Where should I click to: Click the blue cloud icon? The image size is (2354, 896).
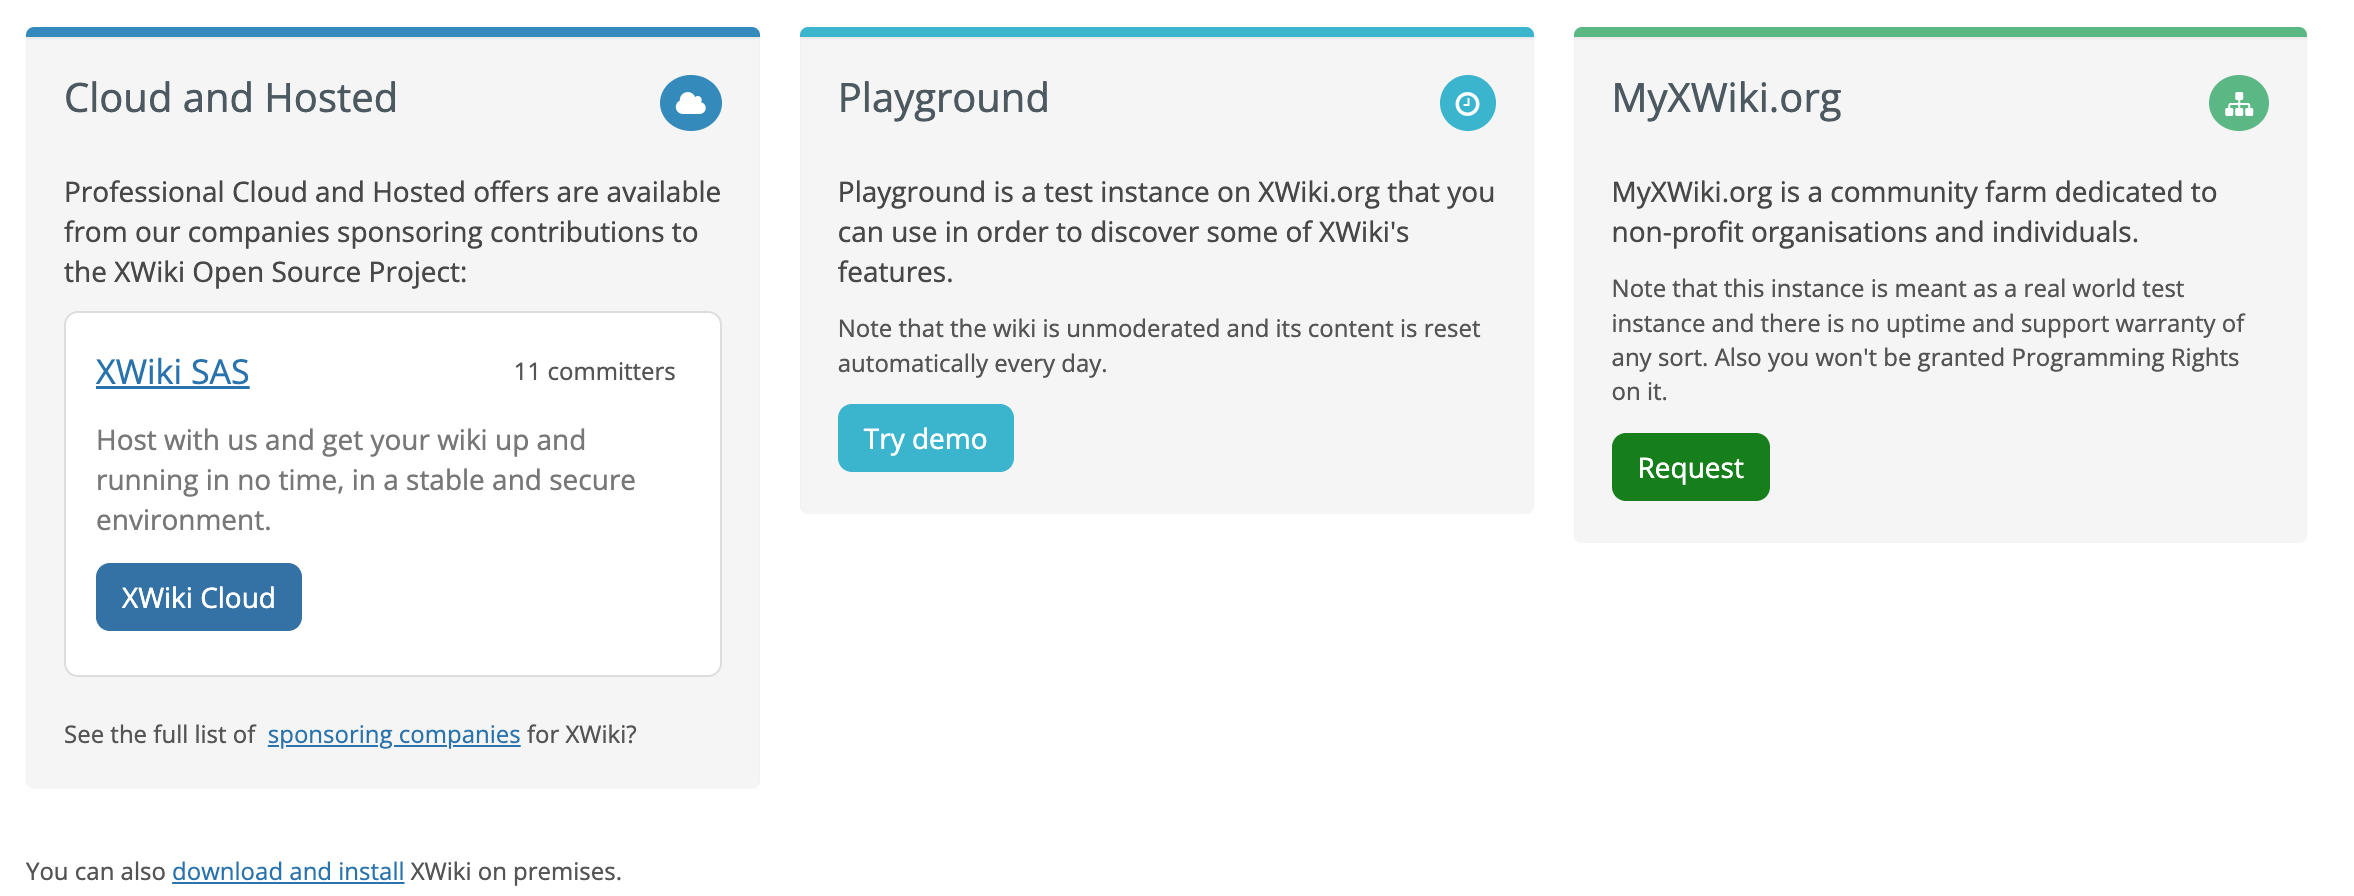coord(690,103)
